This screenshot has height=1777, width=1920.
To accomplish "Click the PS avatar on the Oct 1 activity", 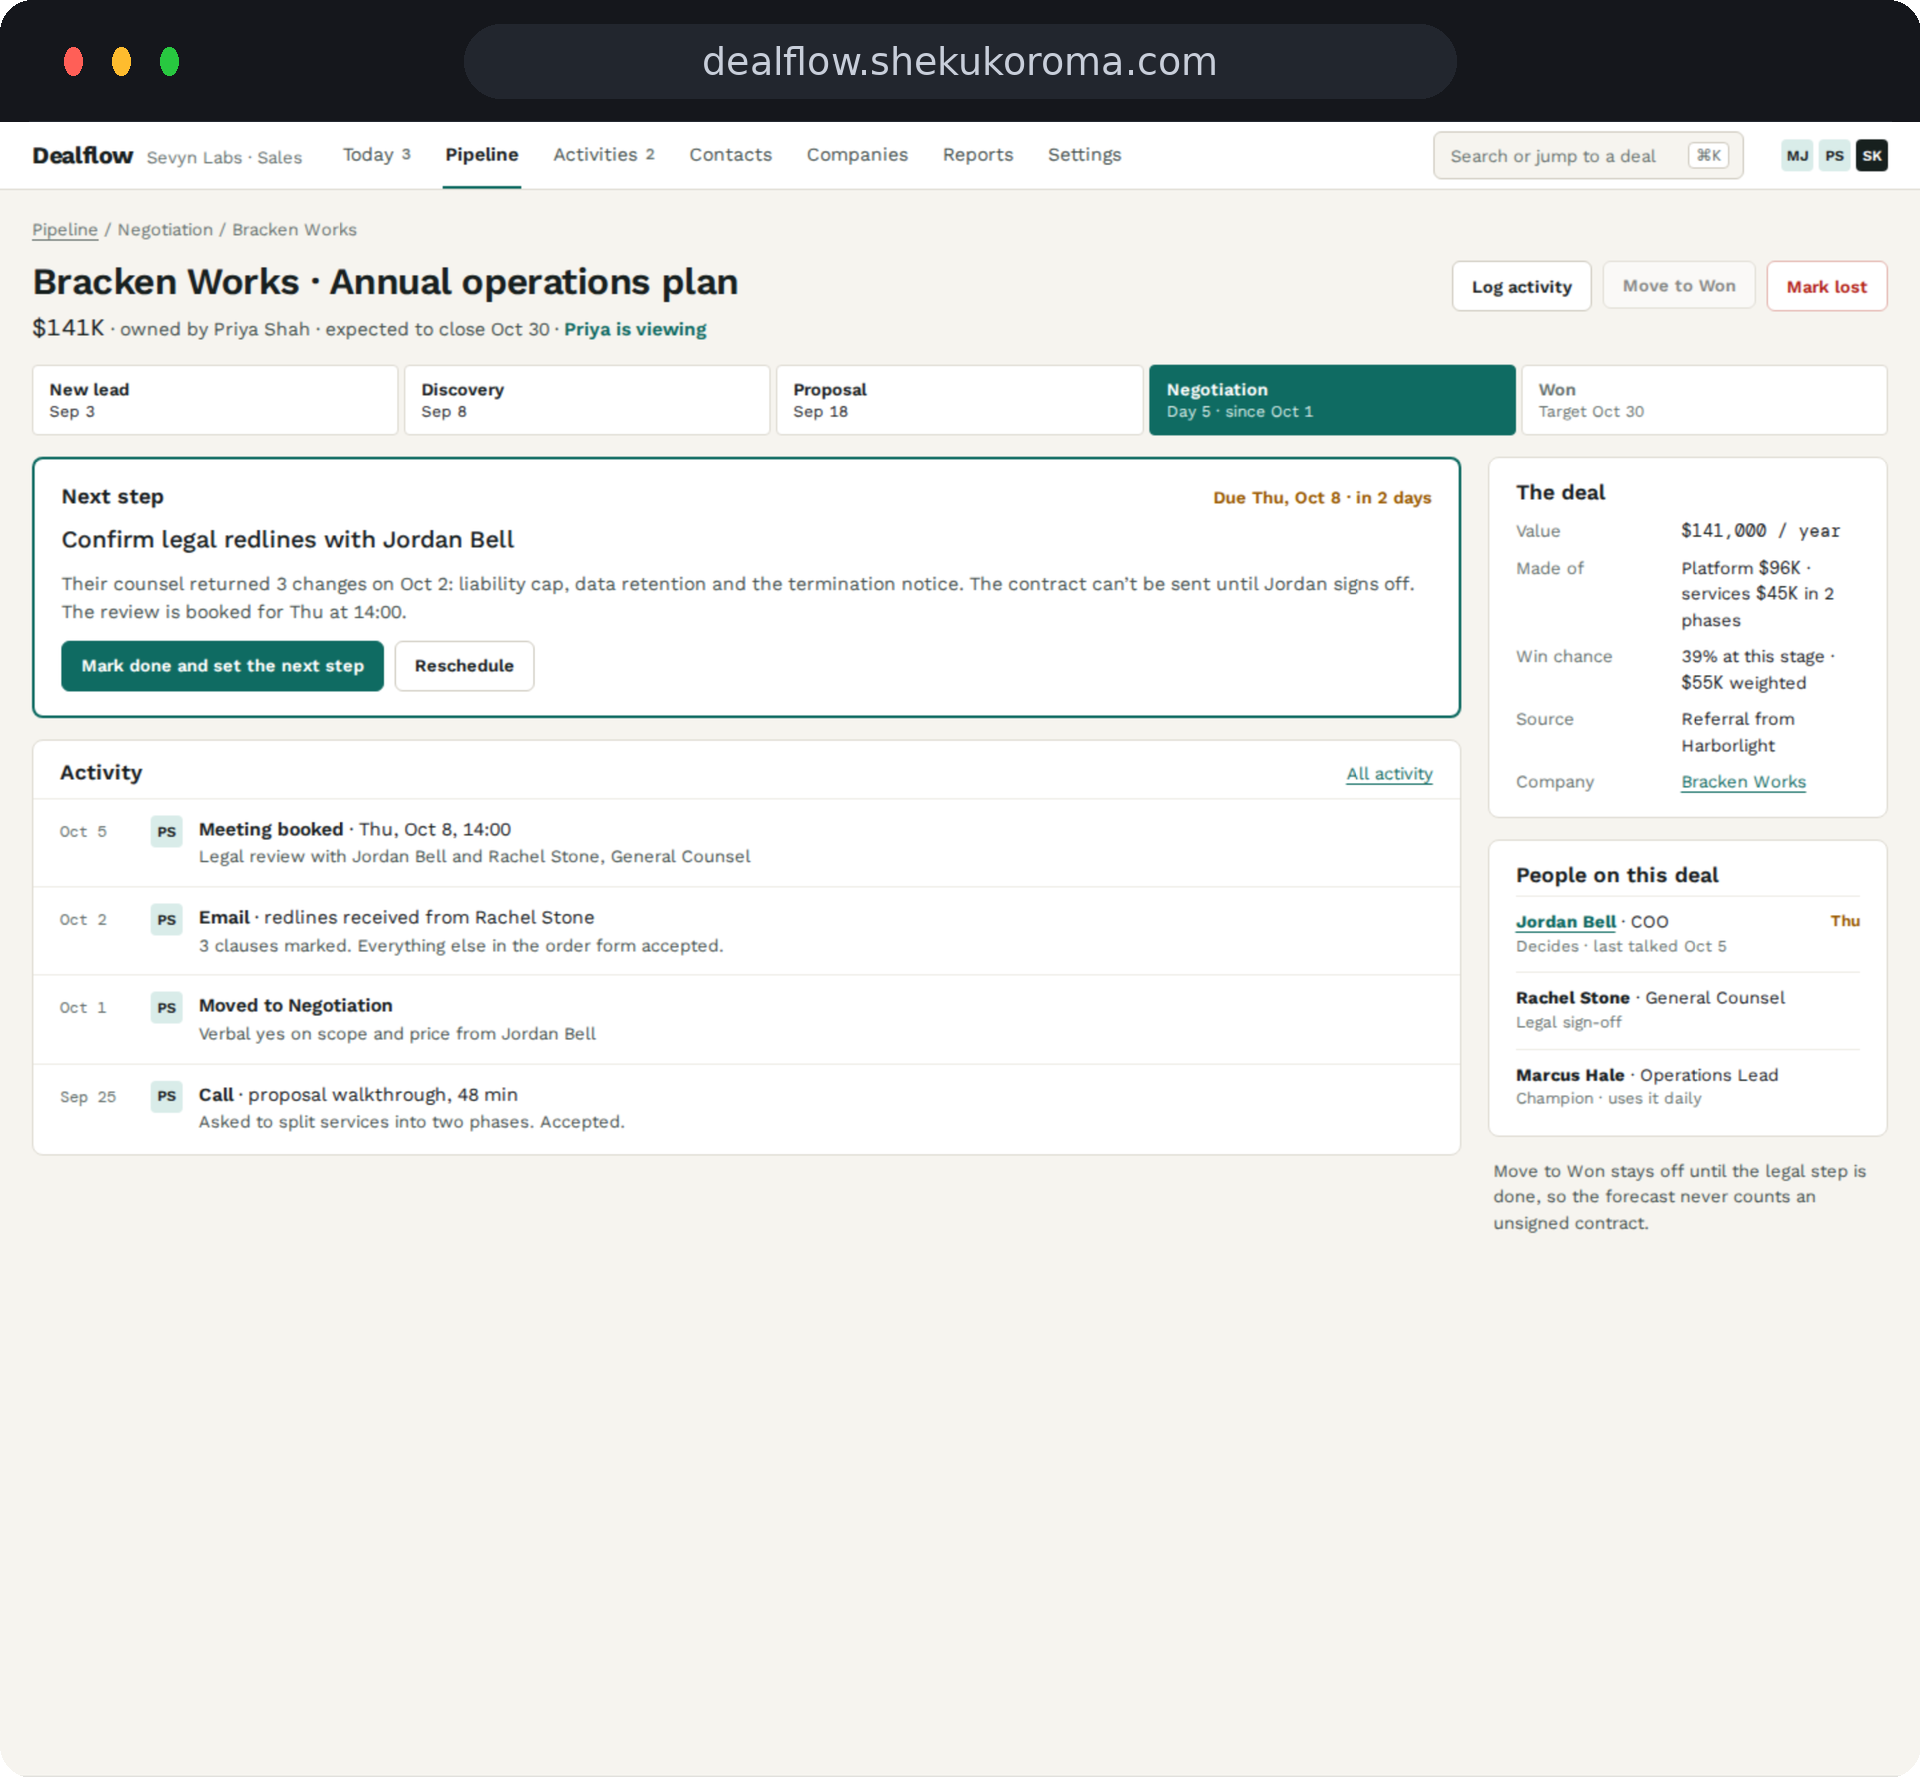I will pos(166,1007).
